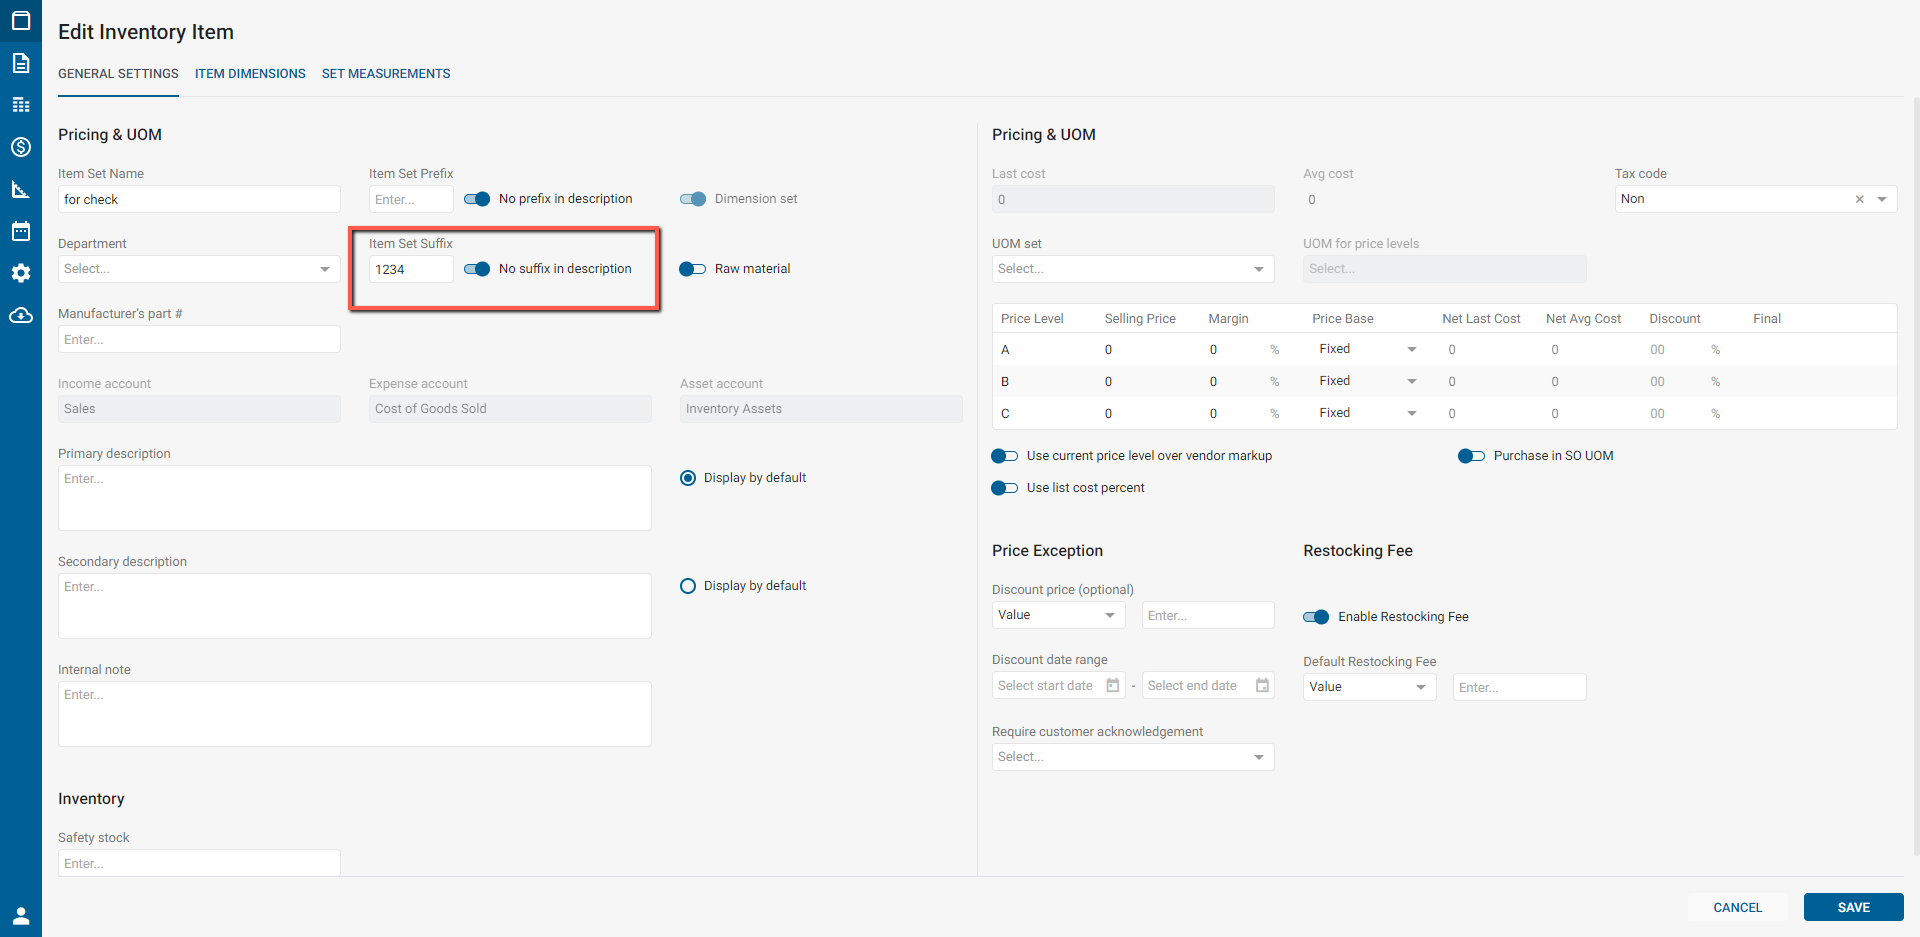This screenshot has height=937, width=1920.
Task: Open the calendar icon in the sidebar
Action: coord(21,231)
